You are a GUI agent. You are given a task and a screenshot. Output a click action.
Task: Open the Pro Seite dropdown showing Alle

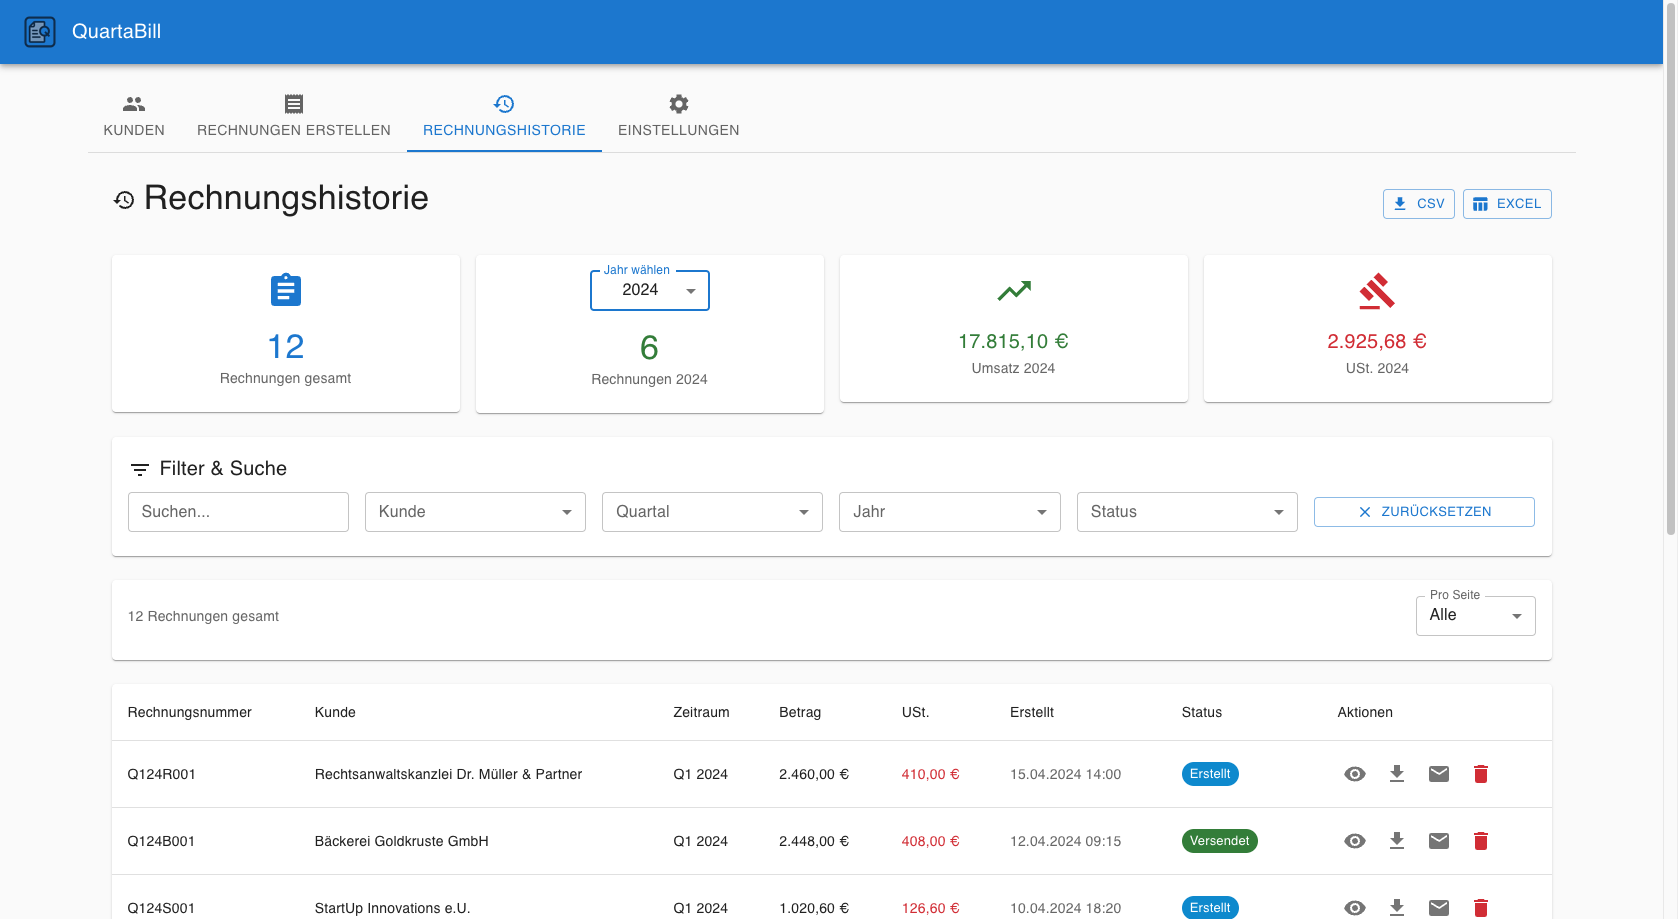point(1475,615)
